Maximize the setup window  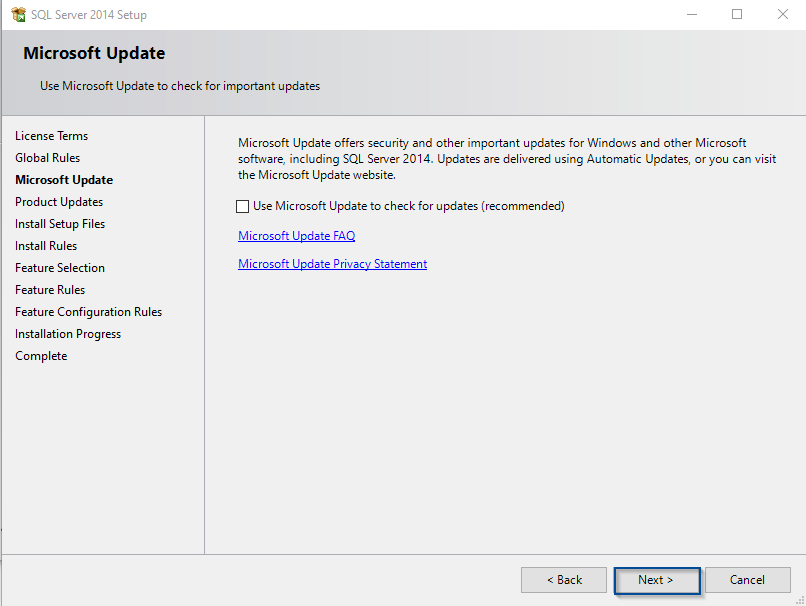click(737, 15)
